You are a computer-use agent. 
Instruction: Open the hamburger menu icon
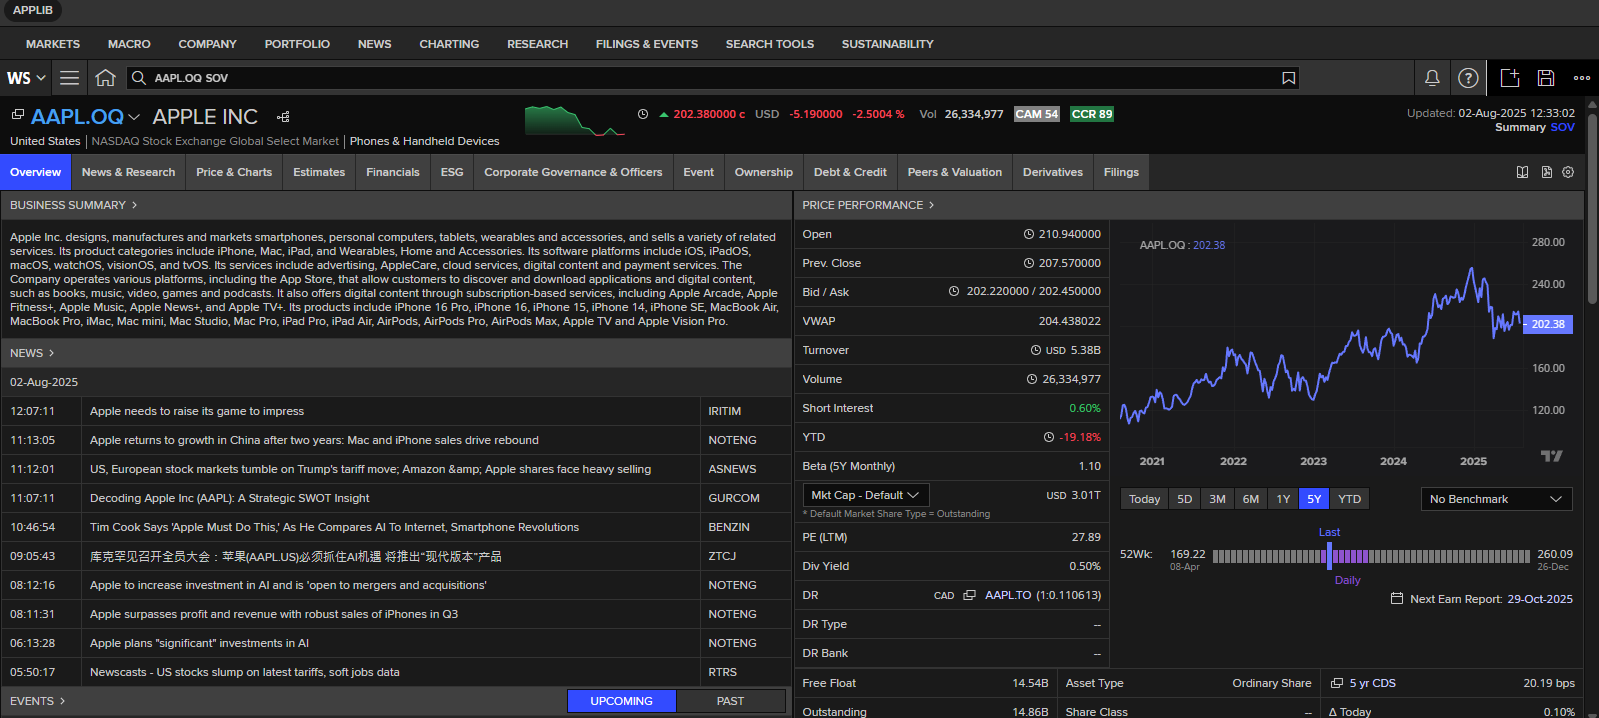pyautogui.click(x=69, y=78)
